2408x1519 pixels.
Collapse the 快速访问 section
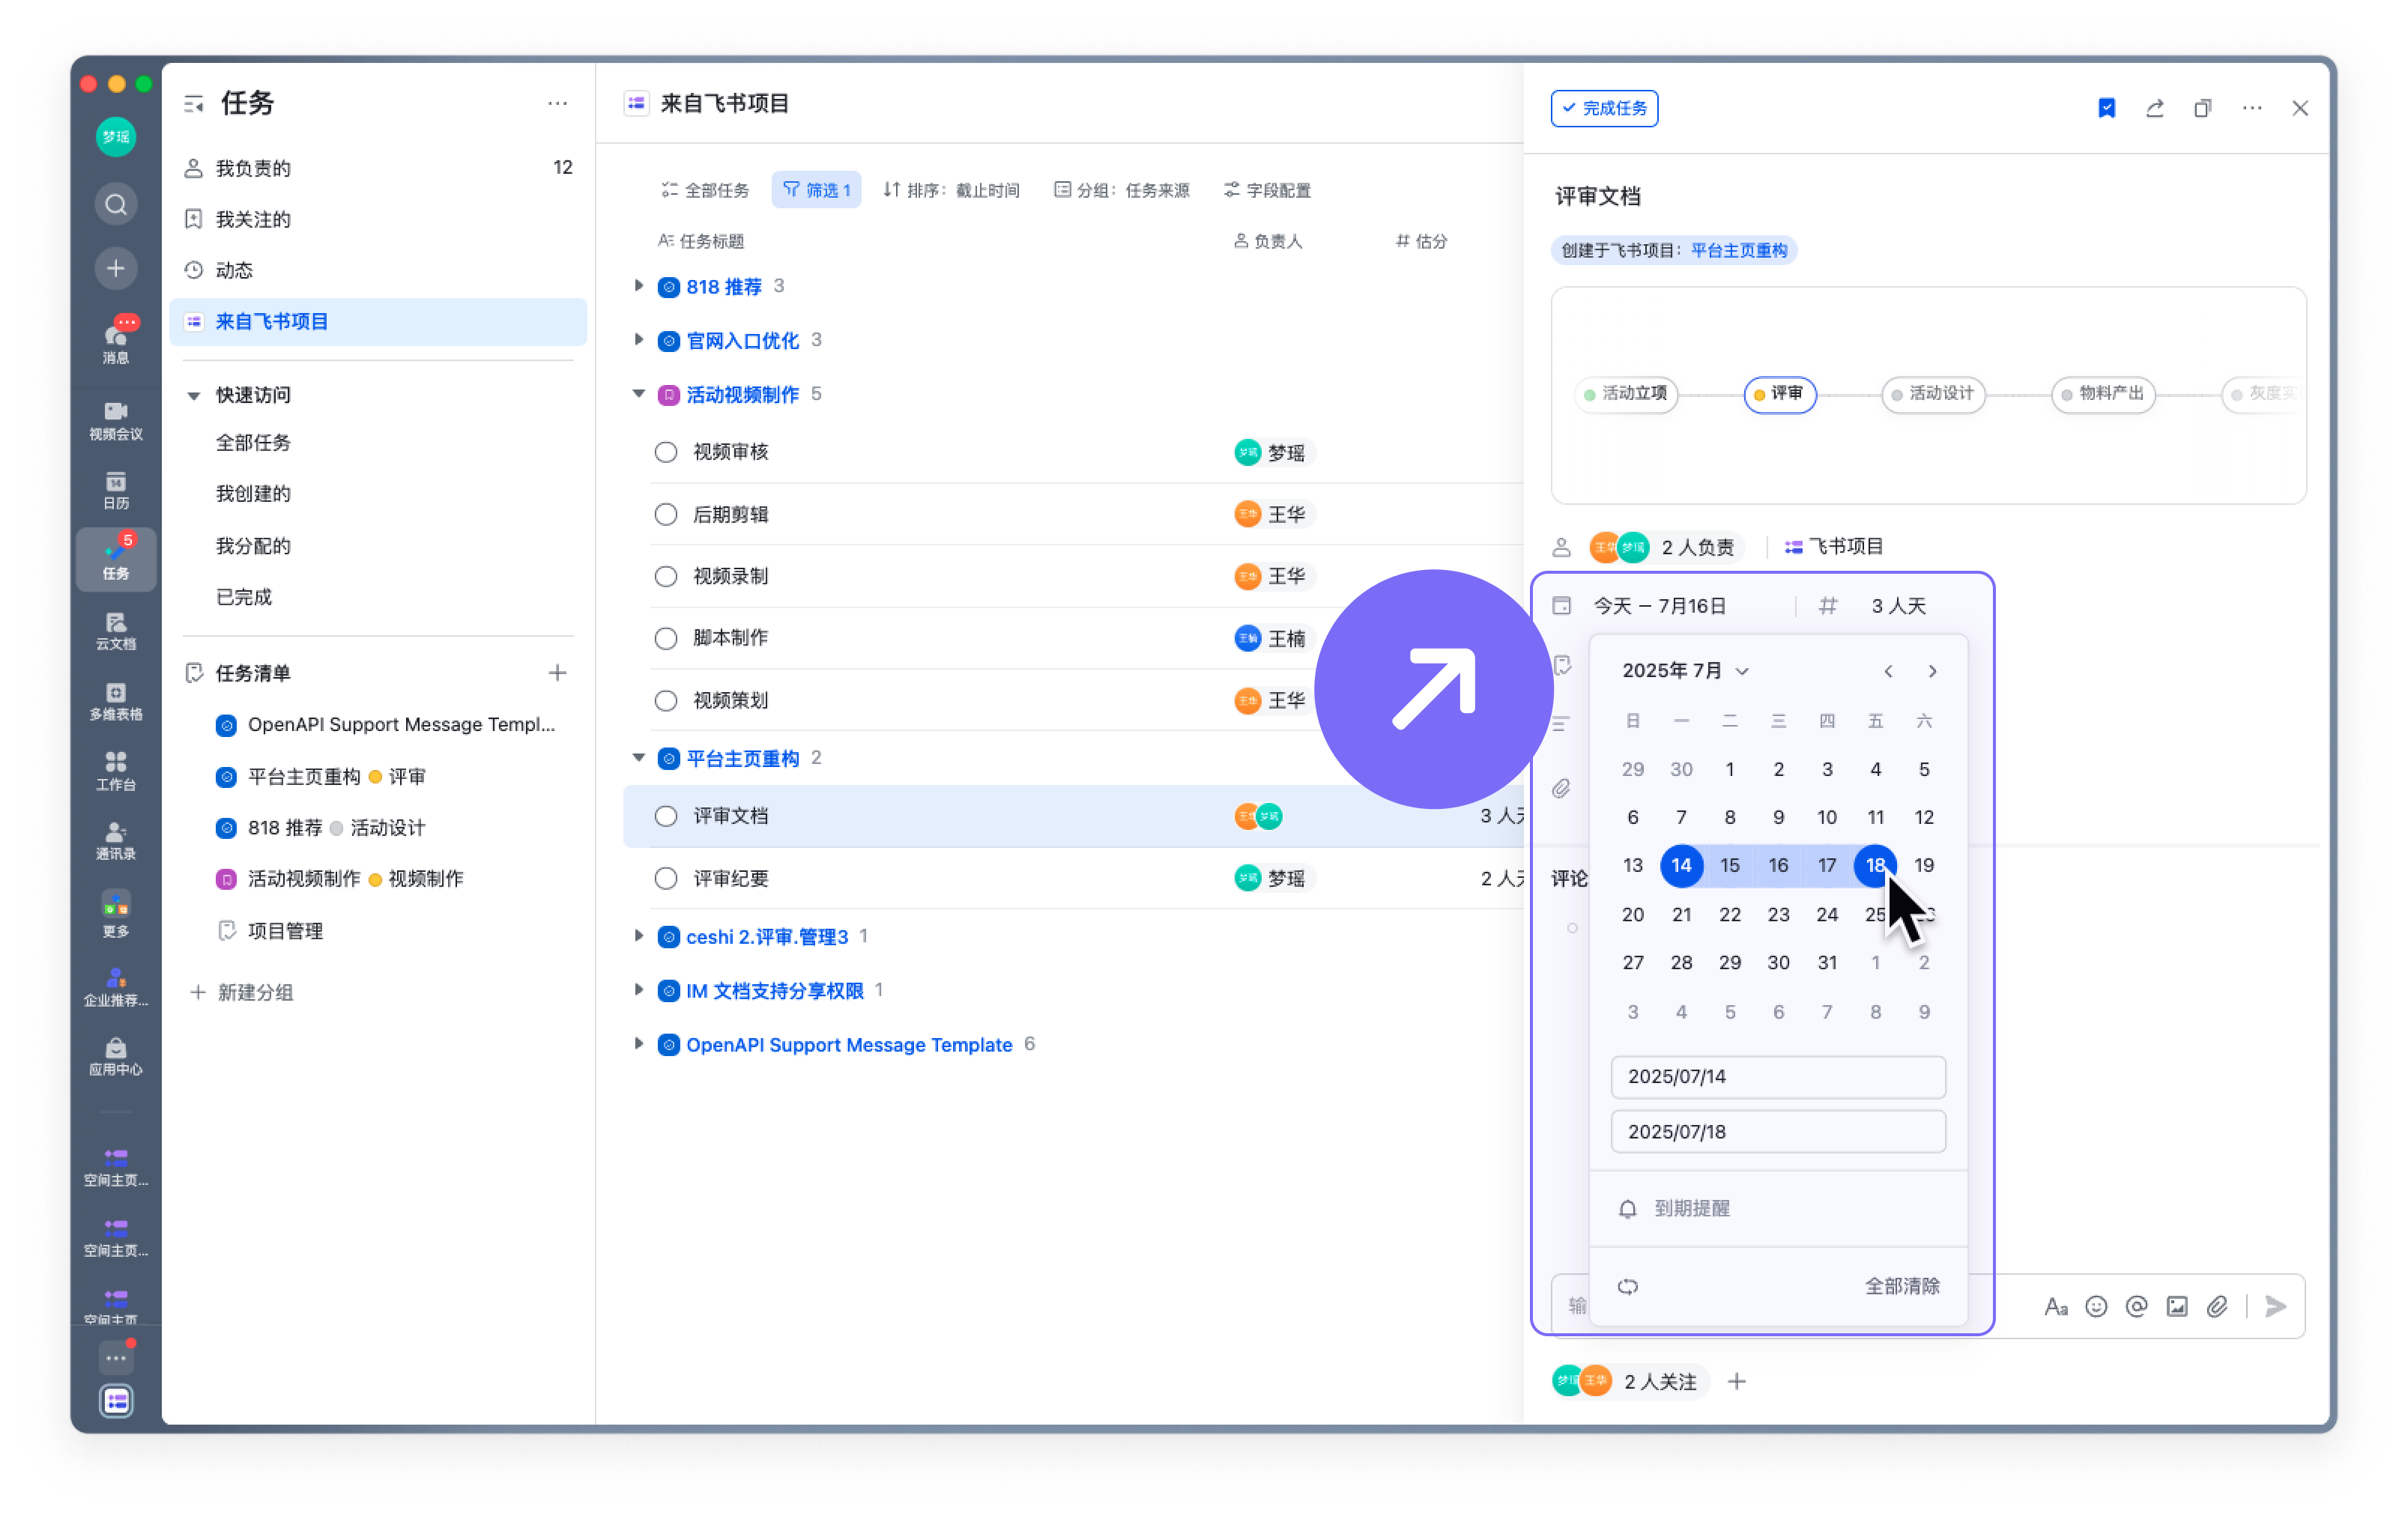click(194, 395)
